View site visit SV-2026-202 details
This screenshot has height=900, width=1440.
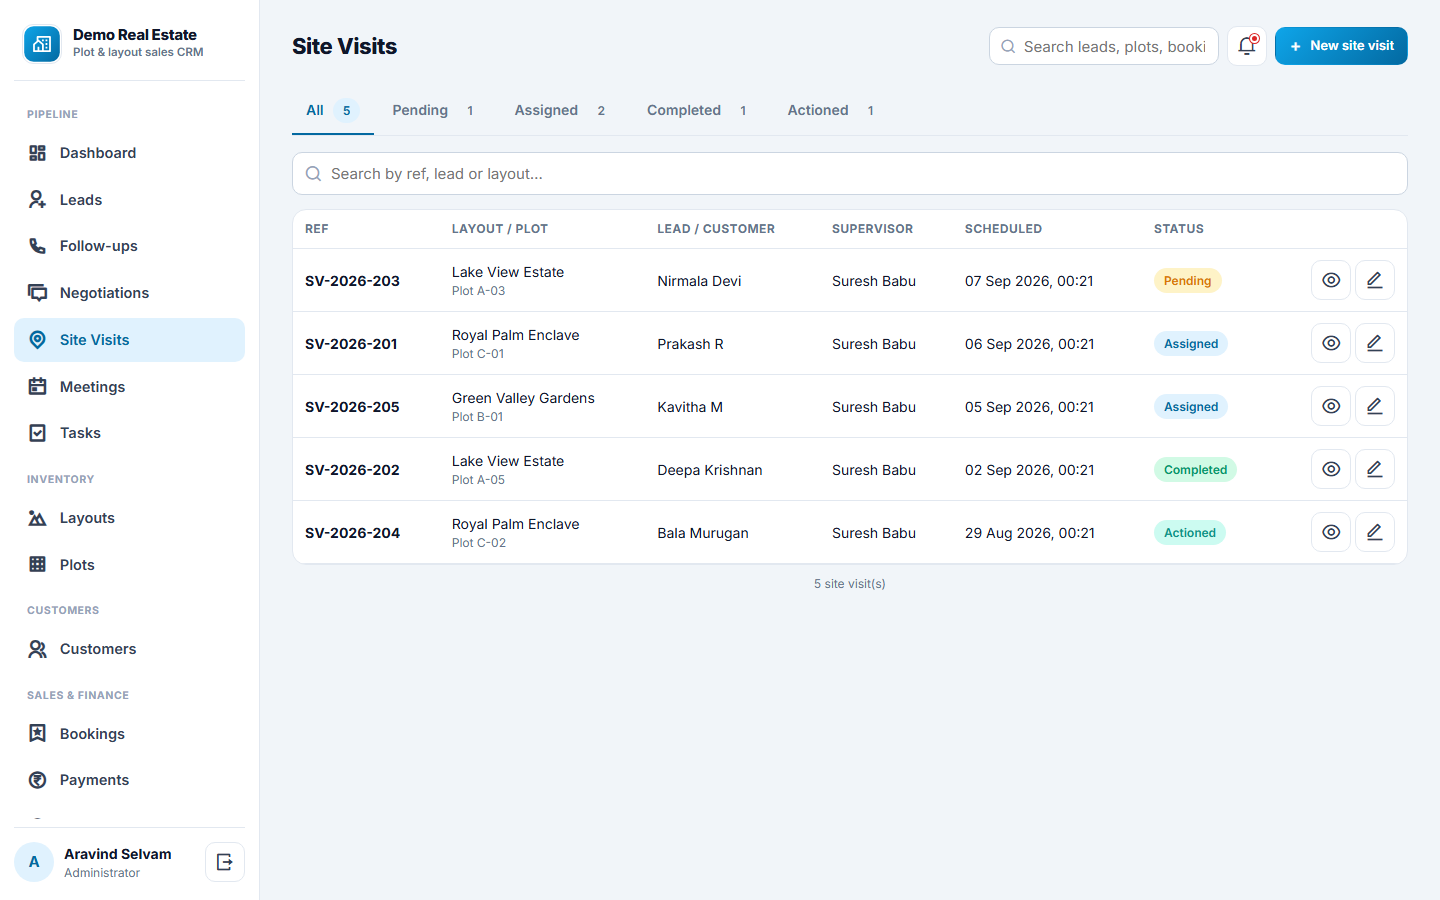pos(1331,469)
